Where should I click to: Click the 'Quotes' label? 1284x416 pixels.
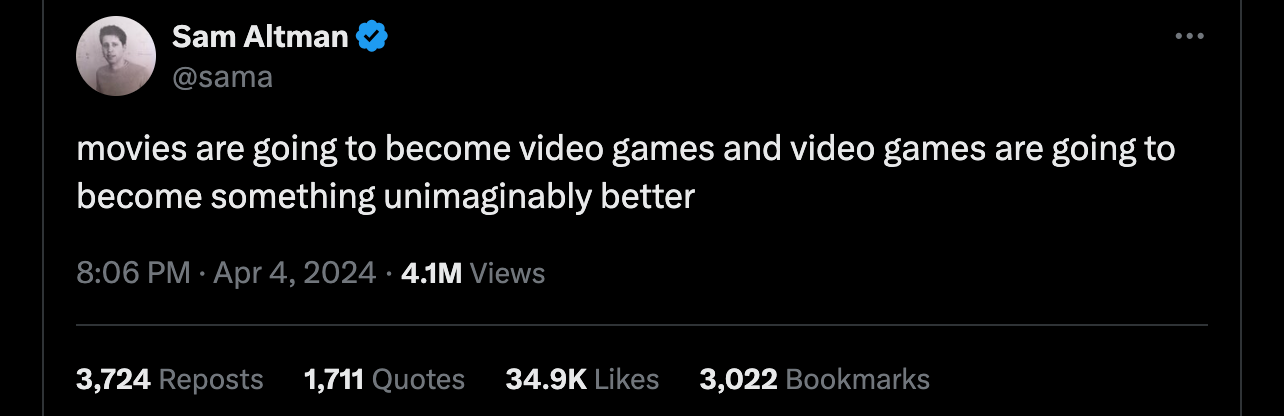tap(418, 379)
